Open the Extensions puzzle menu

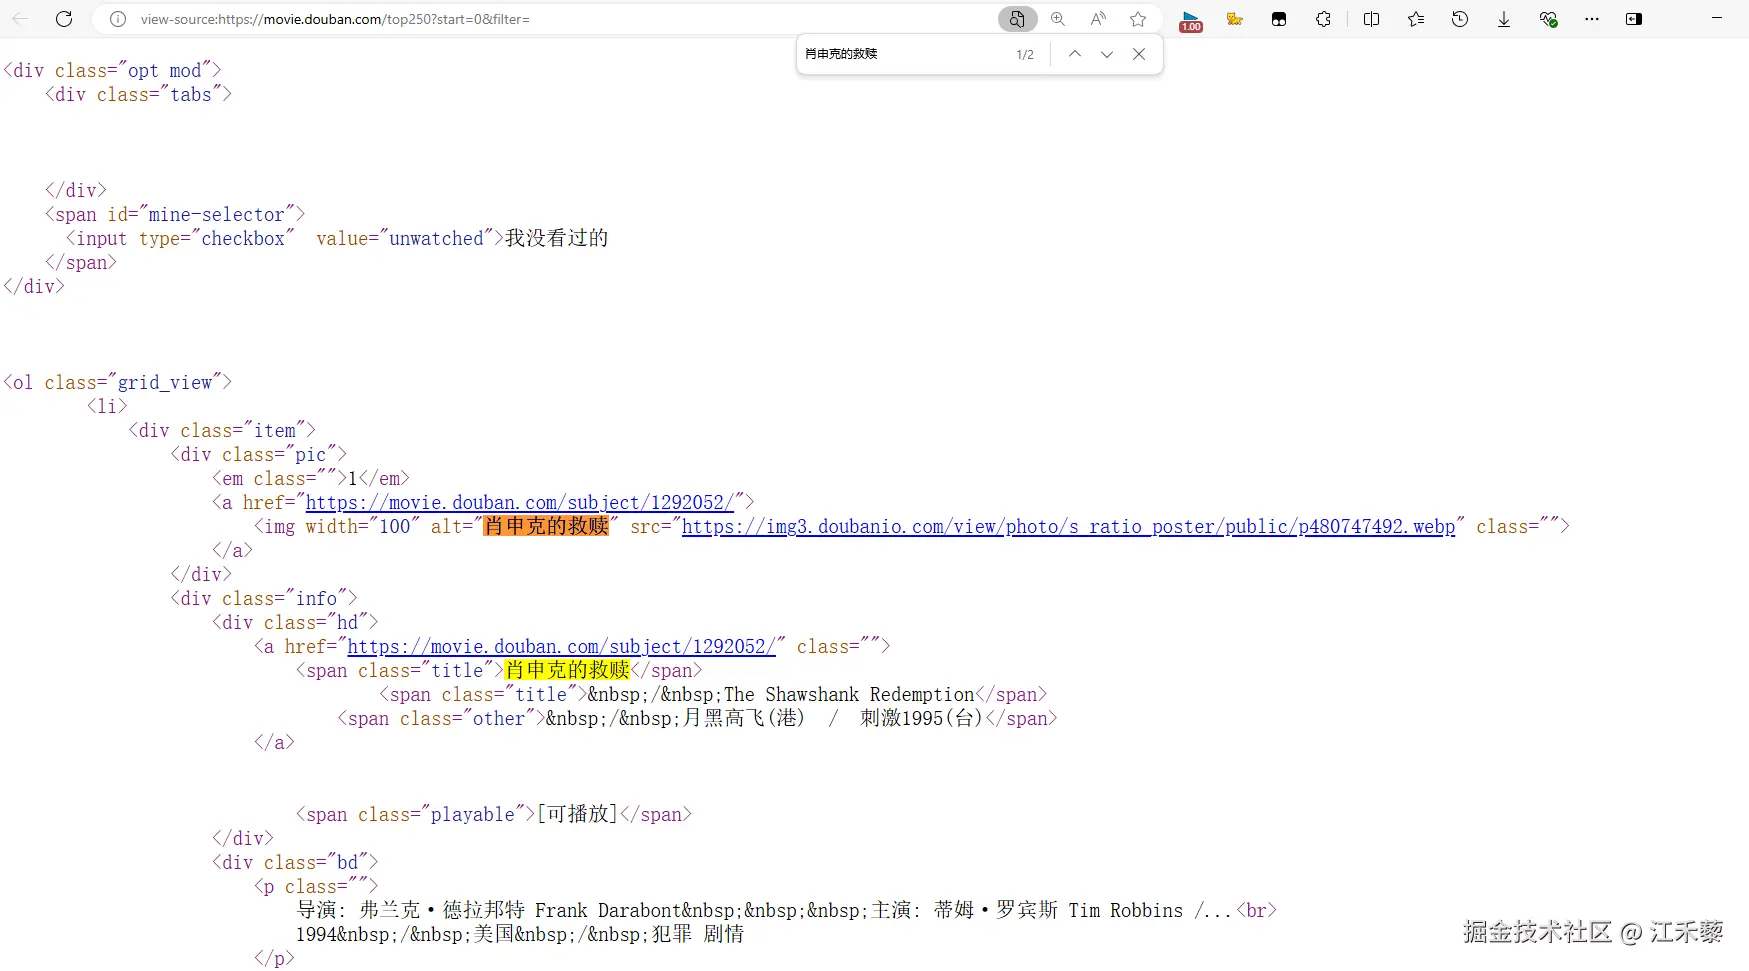click(1323, 19)
